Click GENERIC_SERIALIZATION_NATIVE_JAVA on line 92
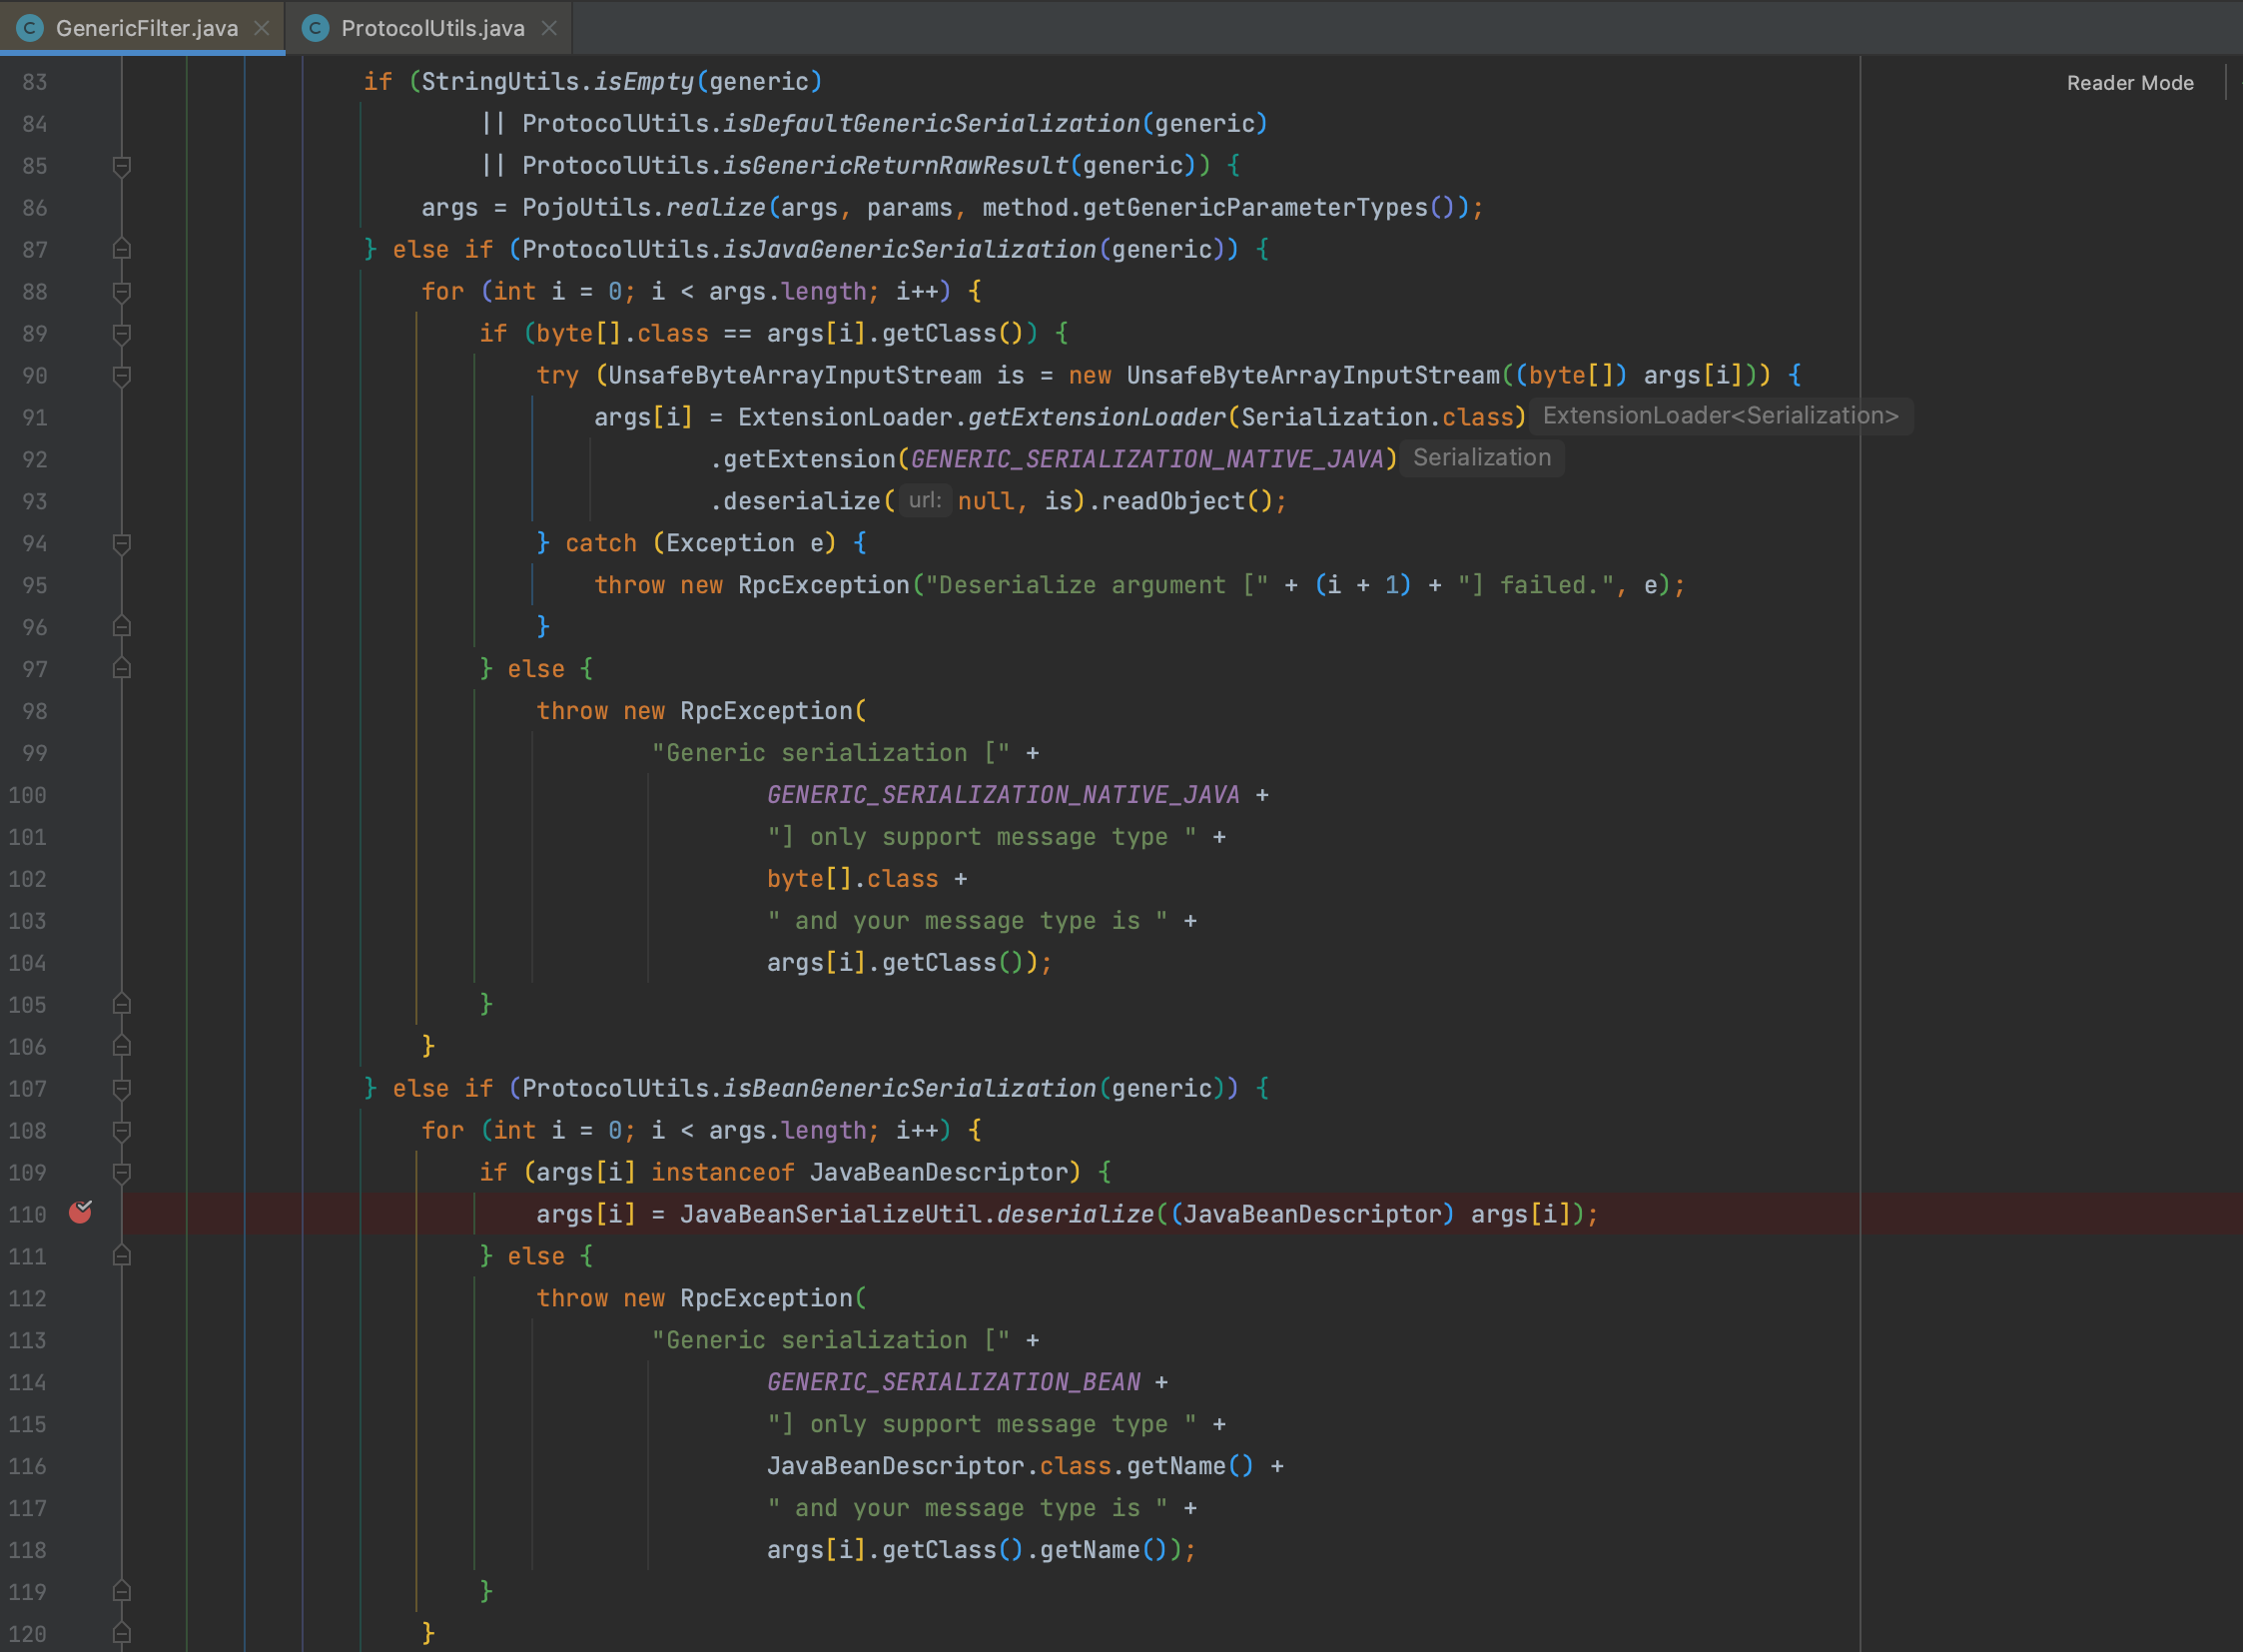This screenshot has height=1652, width=2243. coord(1147,459)
